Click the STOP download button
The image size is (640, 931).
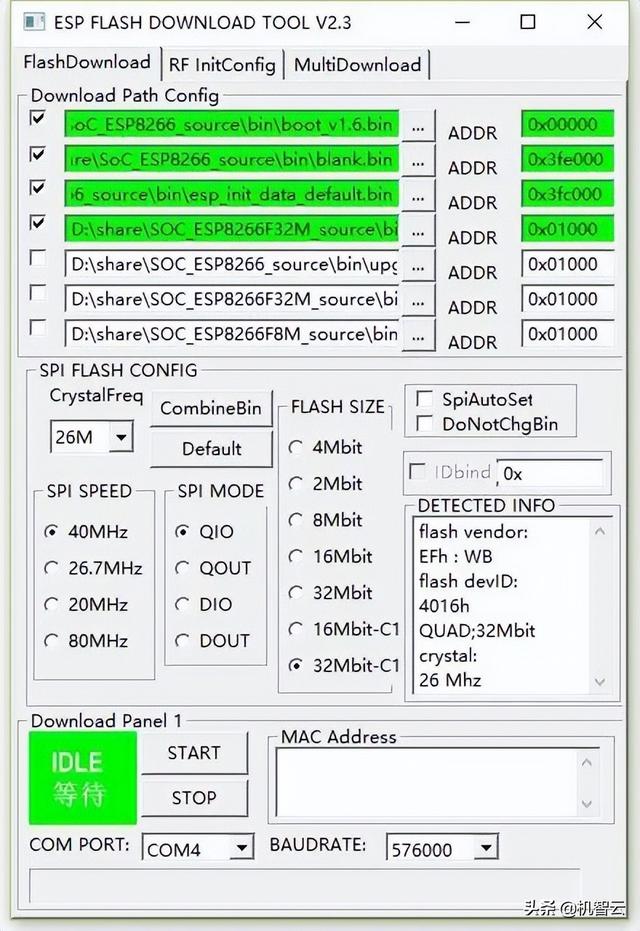(194, 797)
